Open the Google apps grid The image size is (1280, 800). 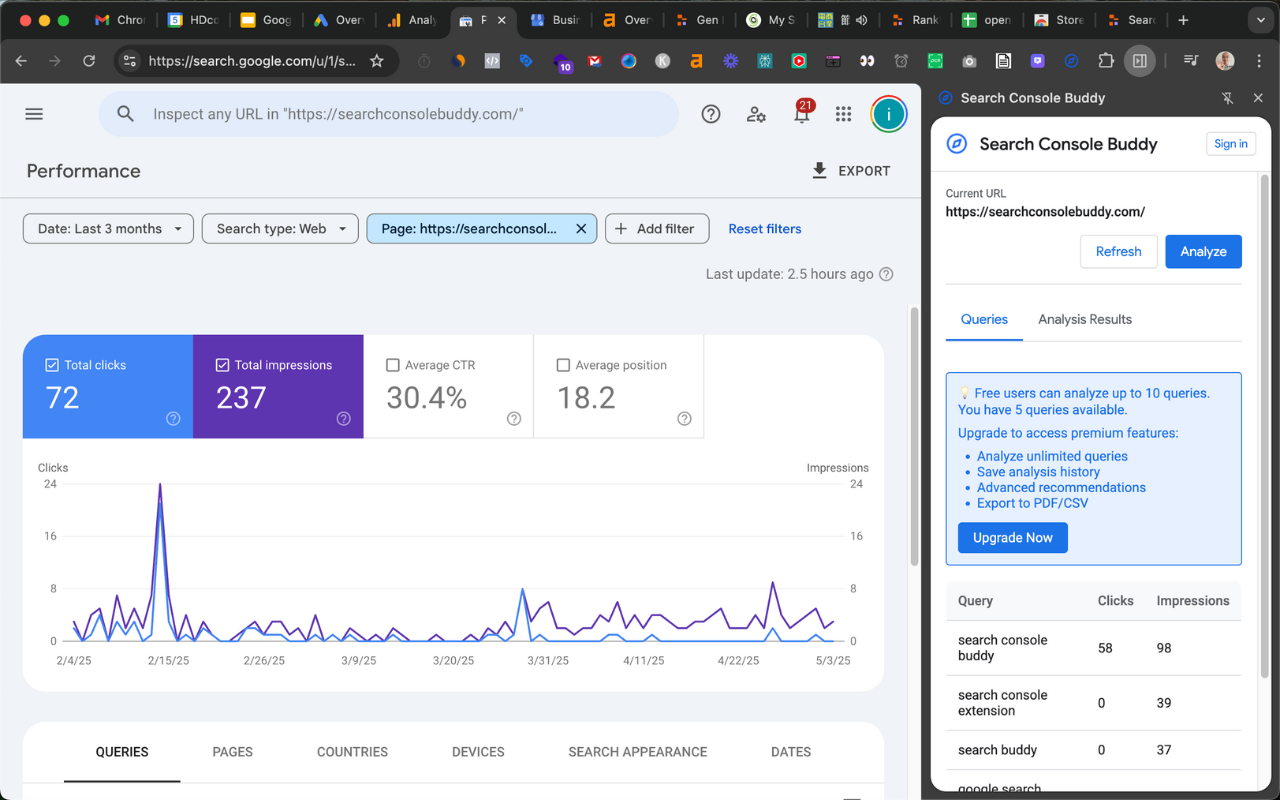[x=843, y=114]
